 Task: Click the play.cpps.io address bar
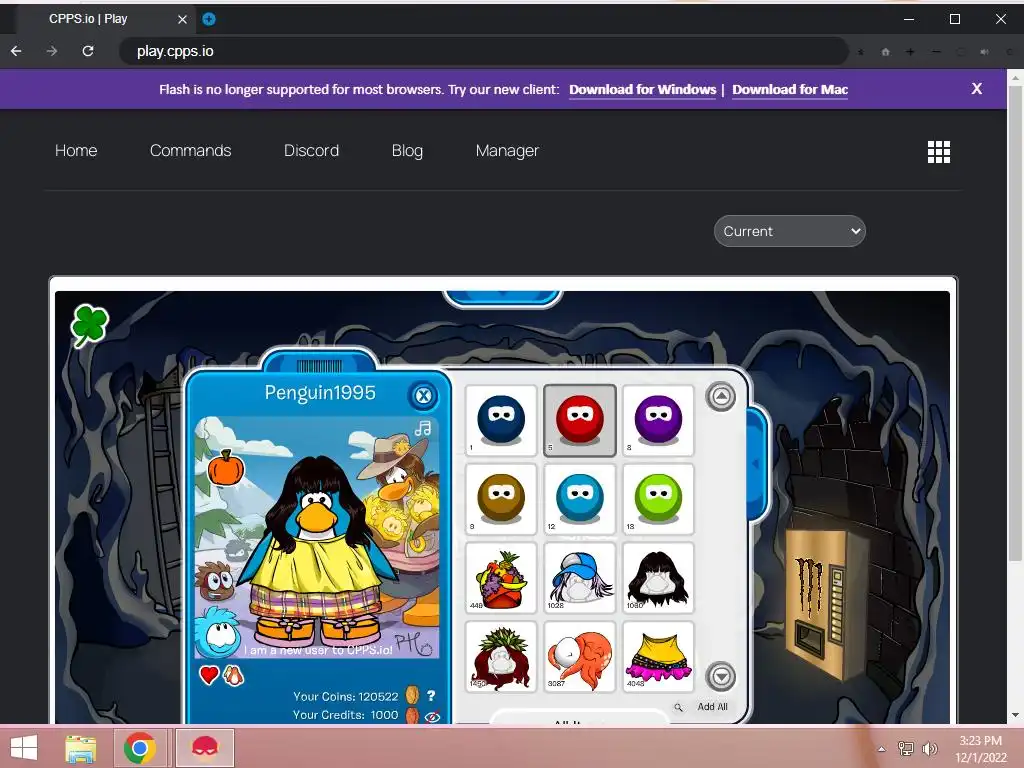point(483,51)
